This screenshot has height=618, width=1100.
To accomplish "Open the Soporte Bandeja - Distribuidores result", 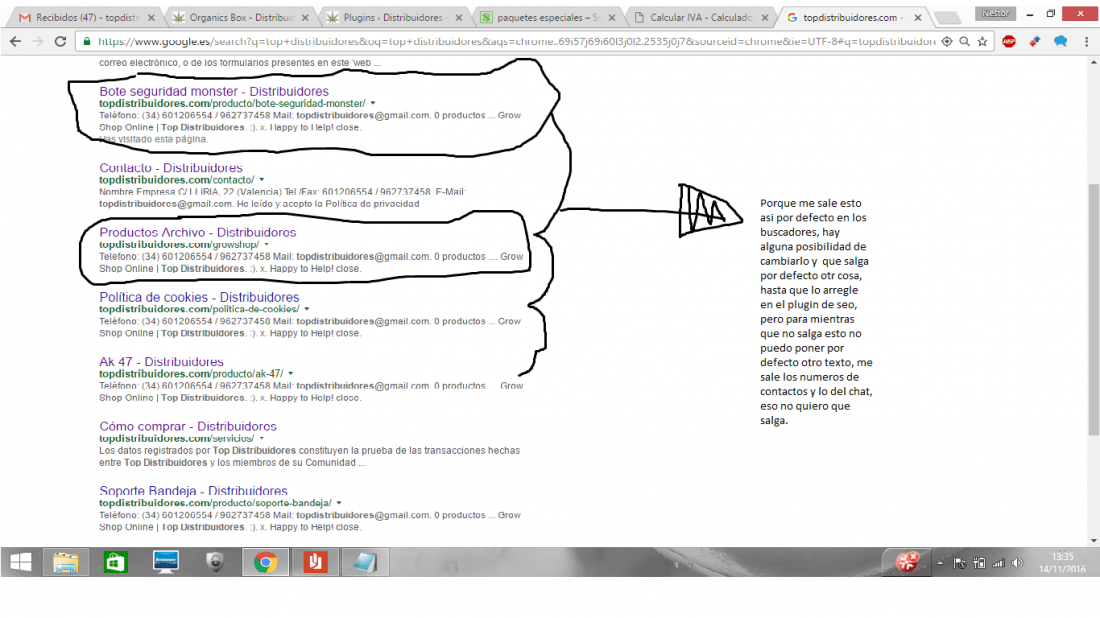I will pyautogui.click(x=194, y=491).
